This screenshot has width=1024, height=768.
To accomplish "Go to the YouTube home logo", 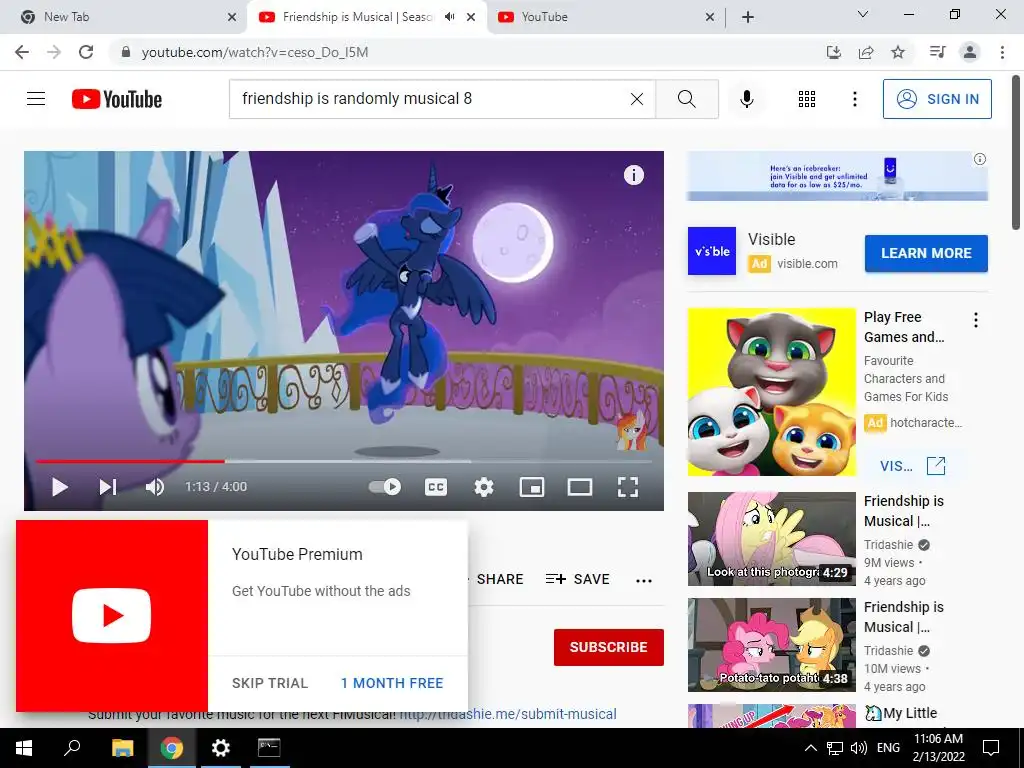I will click(x=117, y=99).
